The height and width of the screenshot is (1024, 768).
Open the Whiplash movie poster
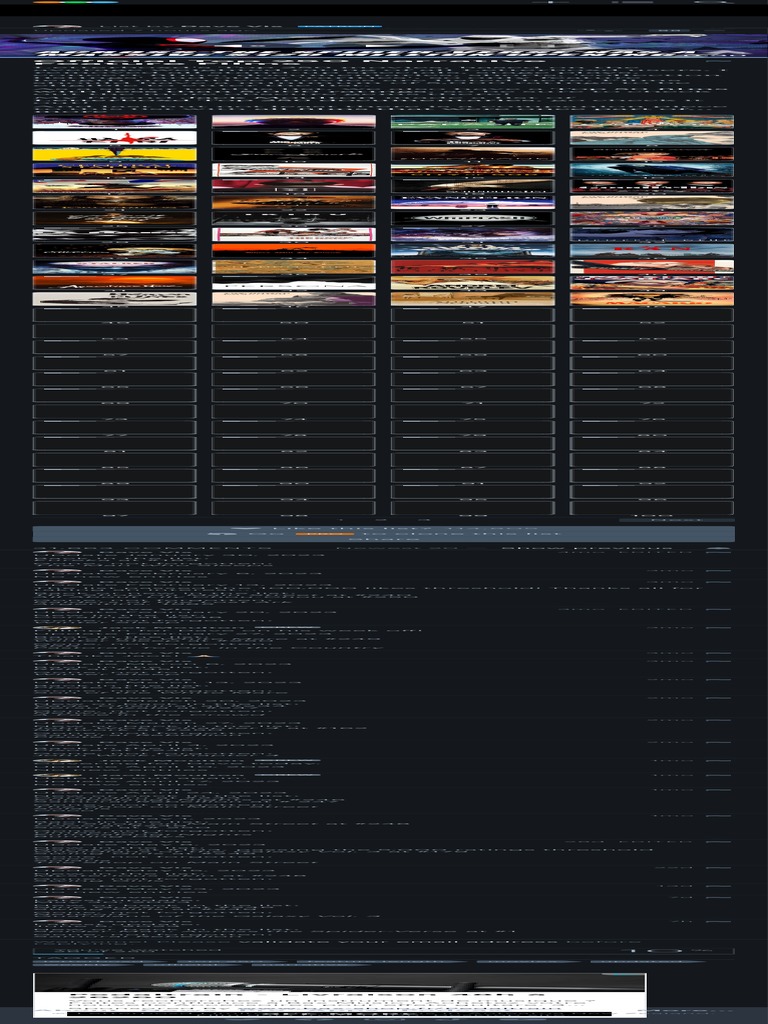click(472, 218)
